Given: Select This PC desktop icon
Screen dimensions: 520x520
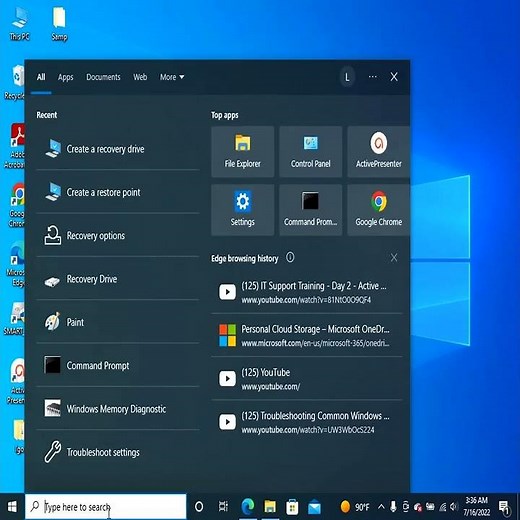Looking at the screenshot, I should point(19,24).
